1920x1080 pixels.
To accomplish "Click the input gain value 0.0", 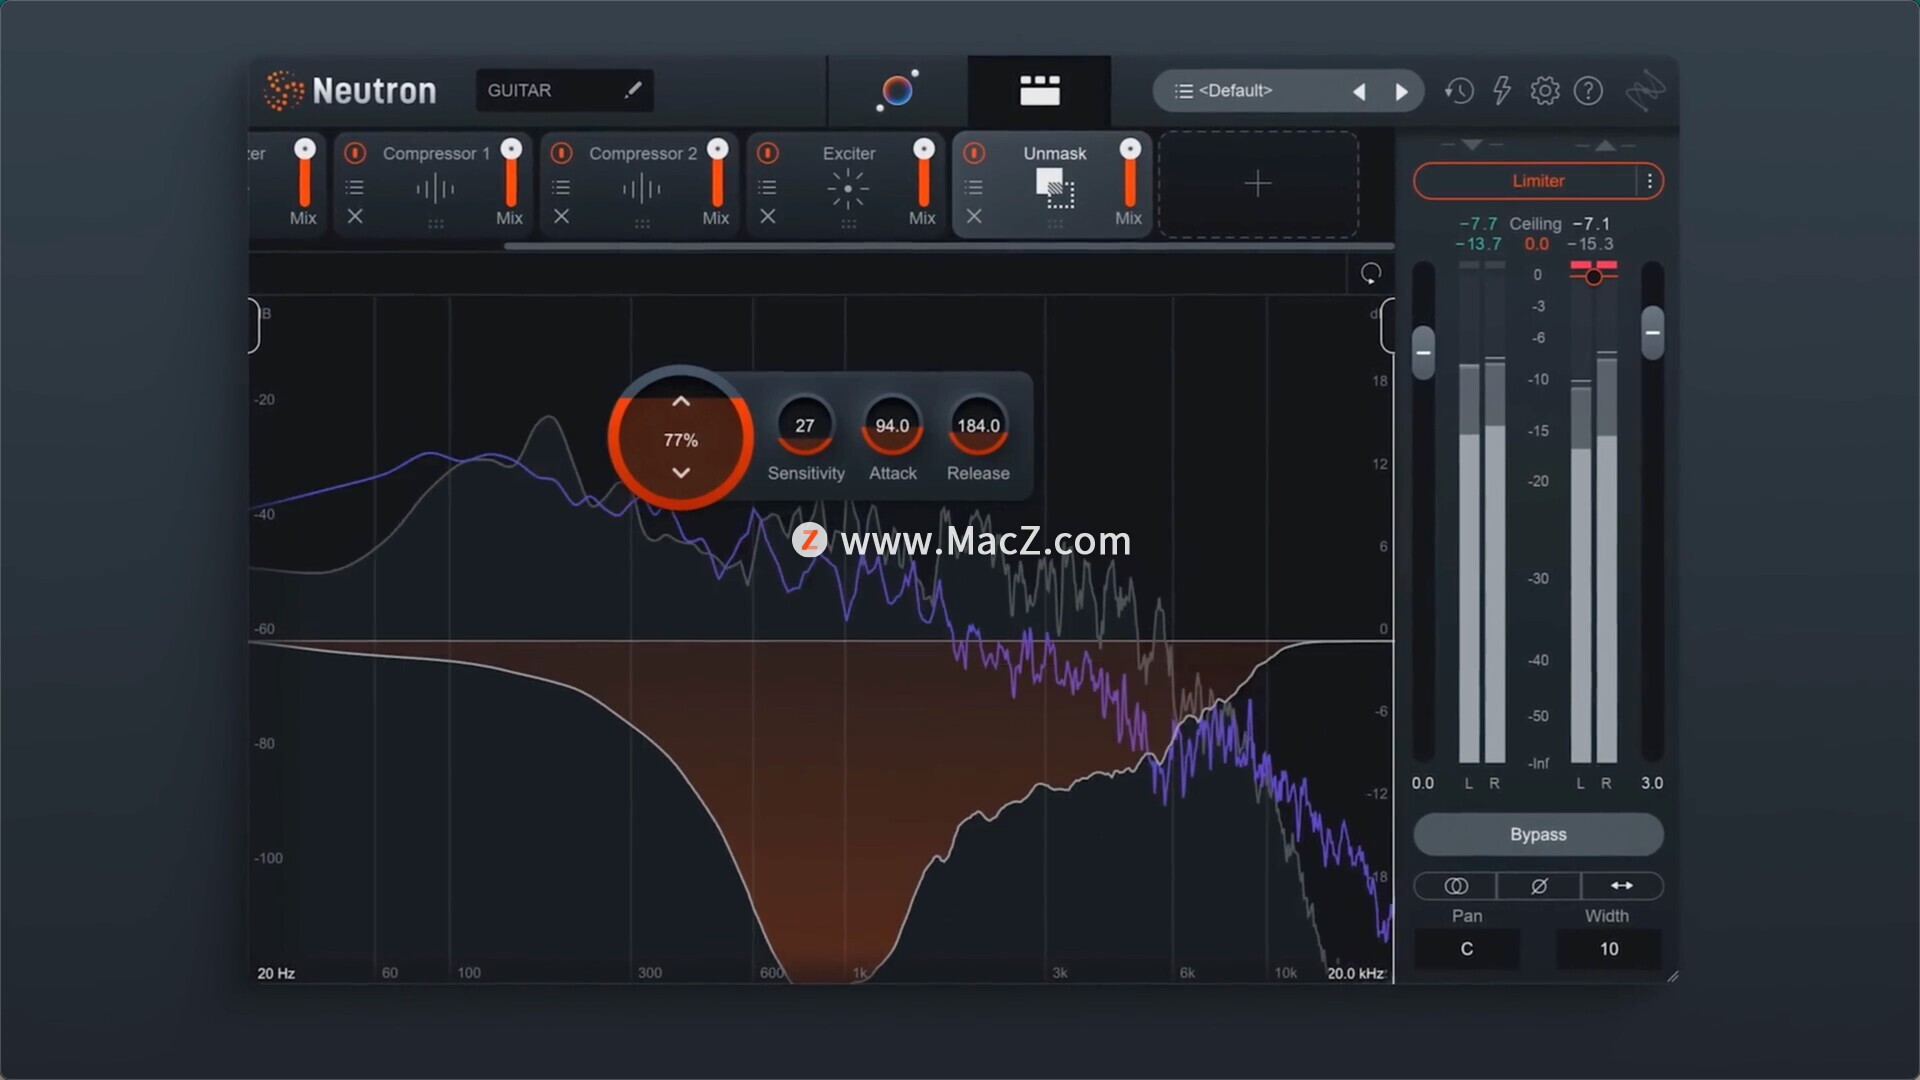I will (x=1423, y=783).
